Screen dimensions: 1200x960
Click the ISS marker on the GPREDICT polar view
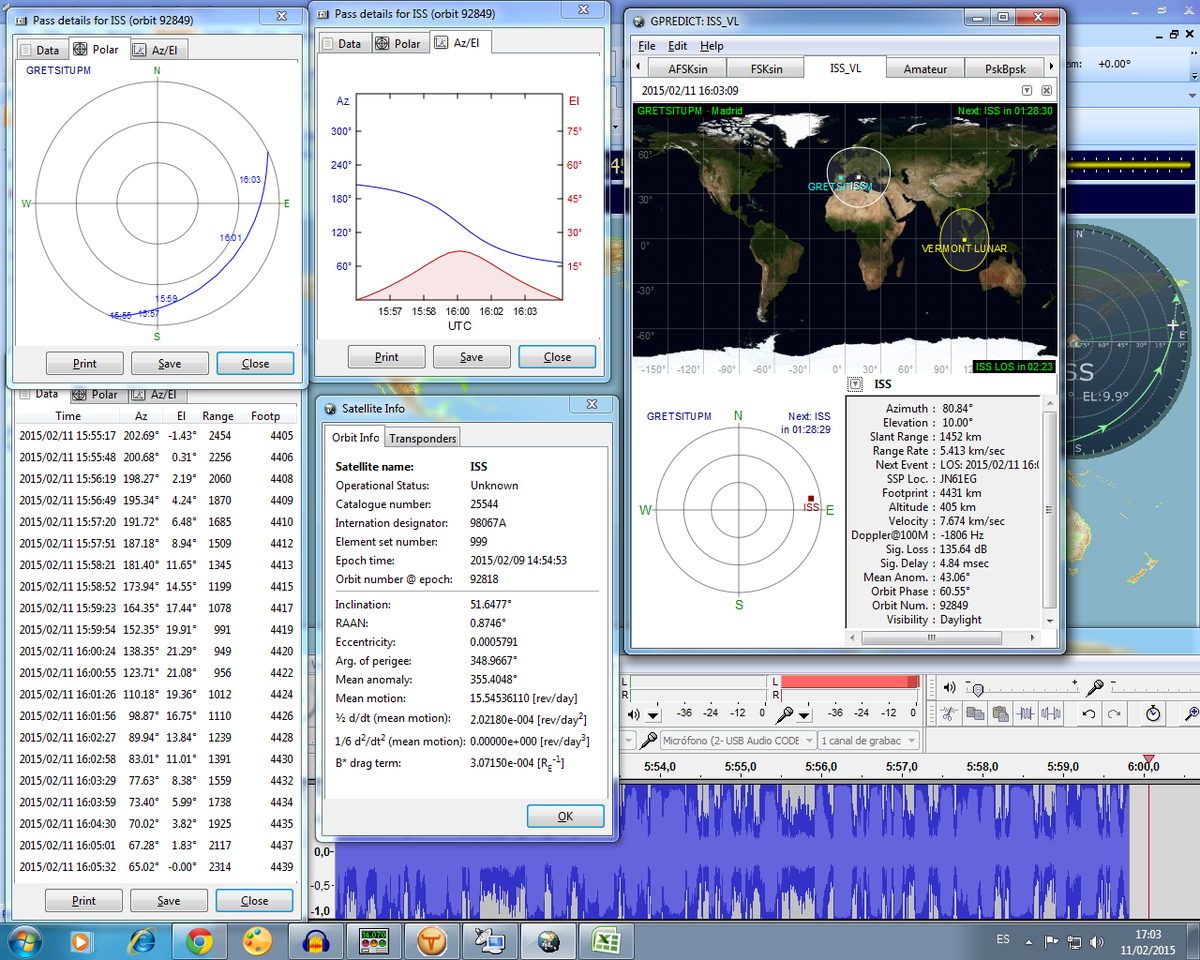tap(811, 499)
